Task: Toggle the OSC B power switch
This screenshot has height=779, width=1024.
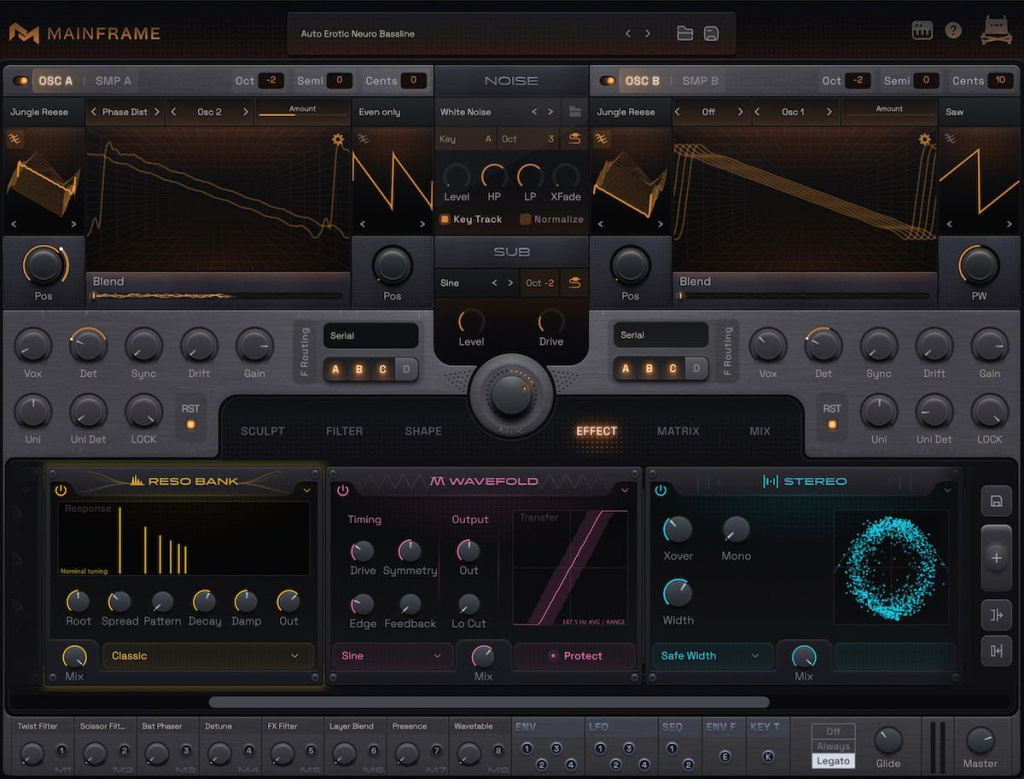Action: coord(607,81)
